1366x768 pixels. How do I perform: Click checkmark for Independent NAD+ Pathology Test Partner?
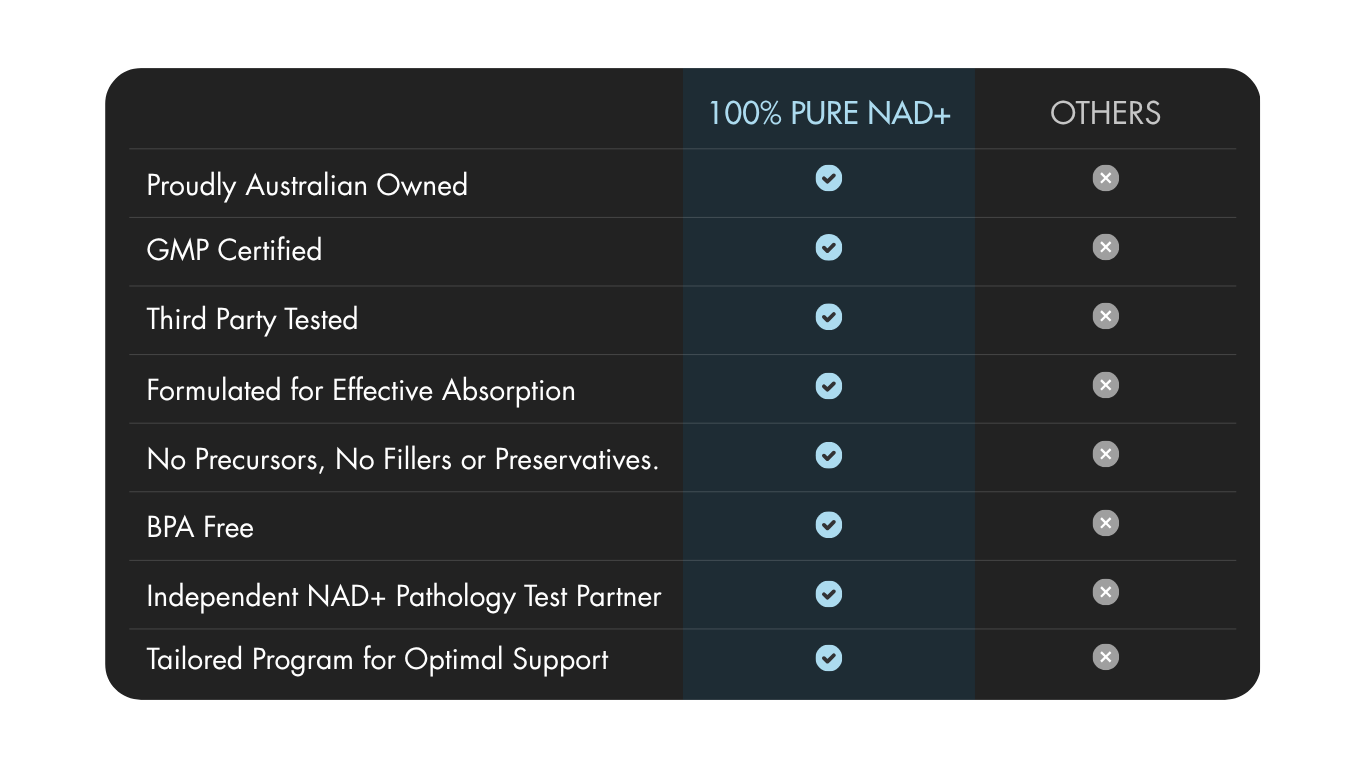(x=829, y=593)
